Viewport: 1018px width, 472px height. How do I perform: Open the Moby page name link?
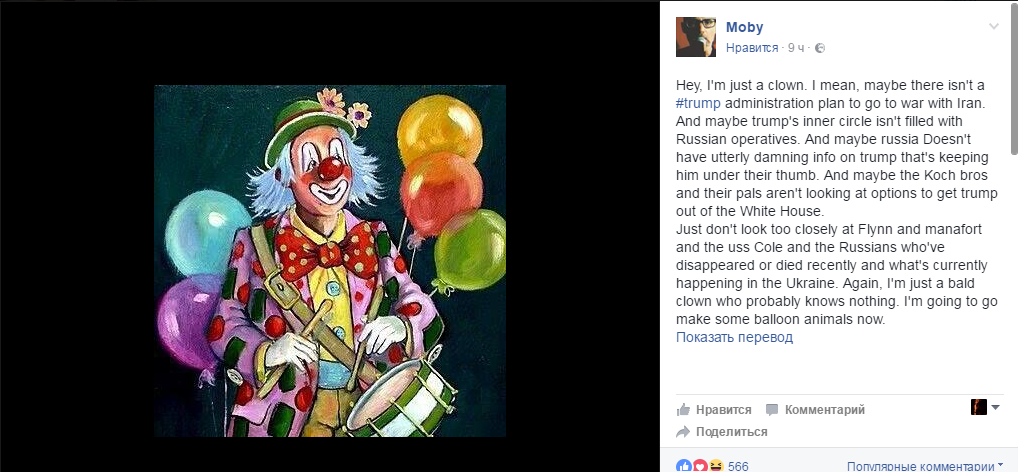743,28
